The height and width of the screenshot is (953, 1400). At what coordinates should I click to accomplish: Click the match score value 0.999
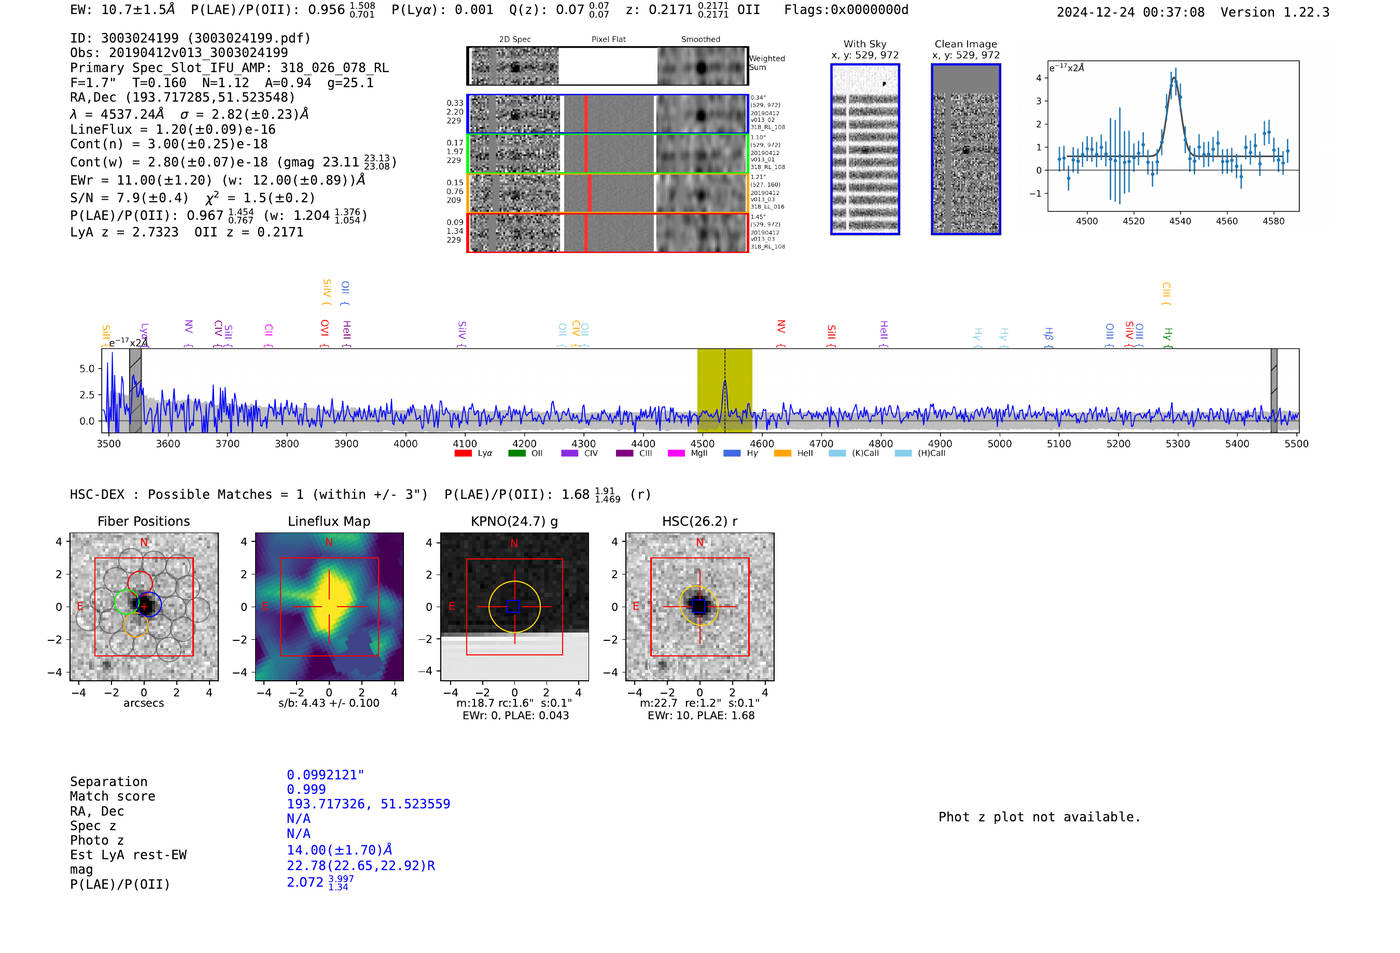306,789
